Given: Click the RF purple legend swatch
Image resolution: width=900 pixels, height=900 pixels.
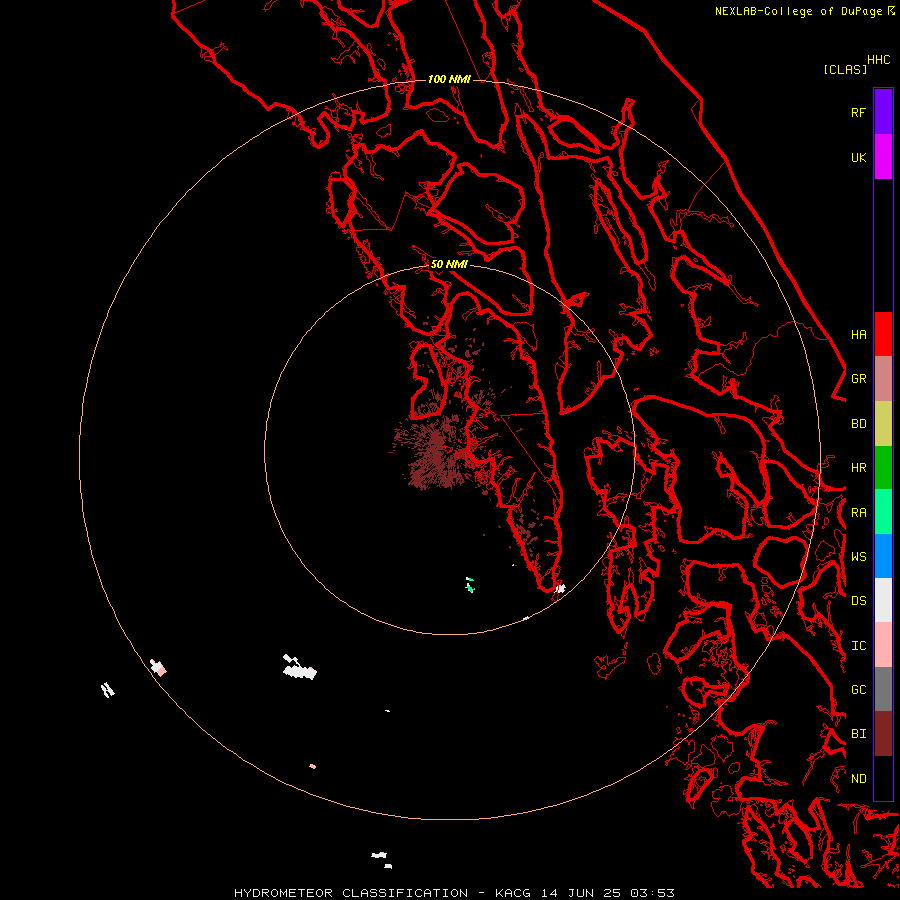Looking at the screenshot, I should click(x=883, y=112).
